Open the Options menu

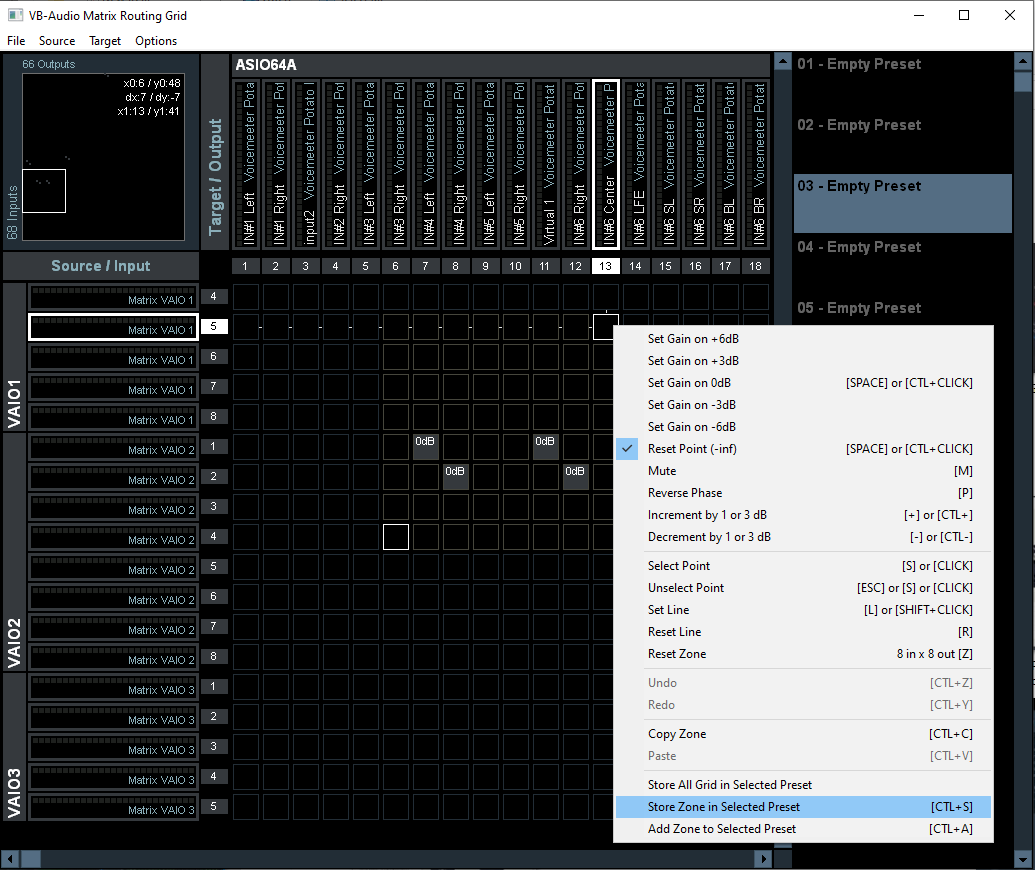click(x=156, y=41)
